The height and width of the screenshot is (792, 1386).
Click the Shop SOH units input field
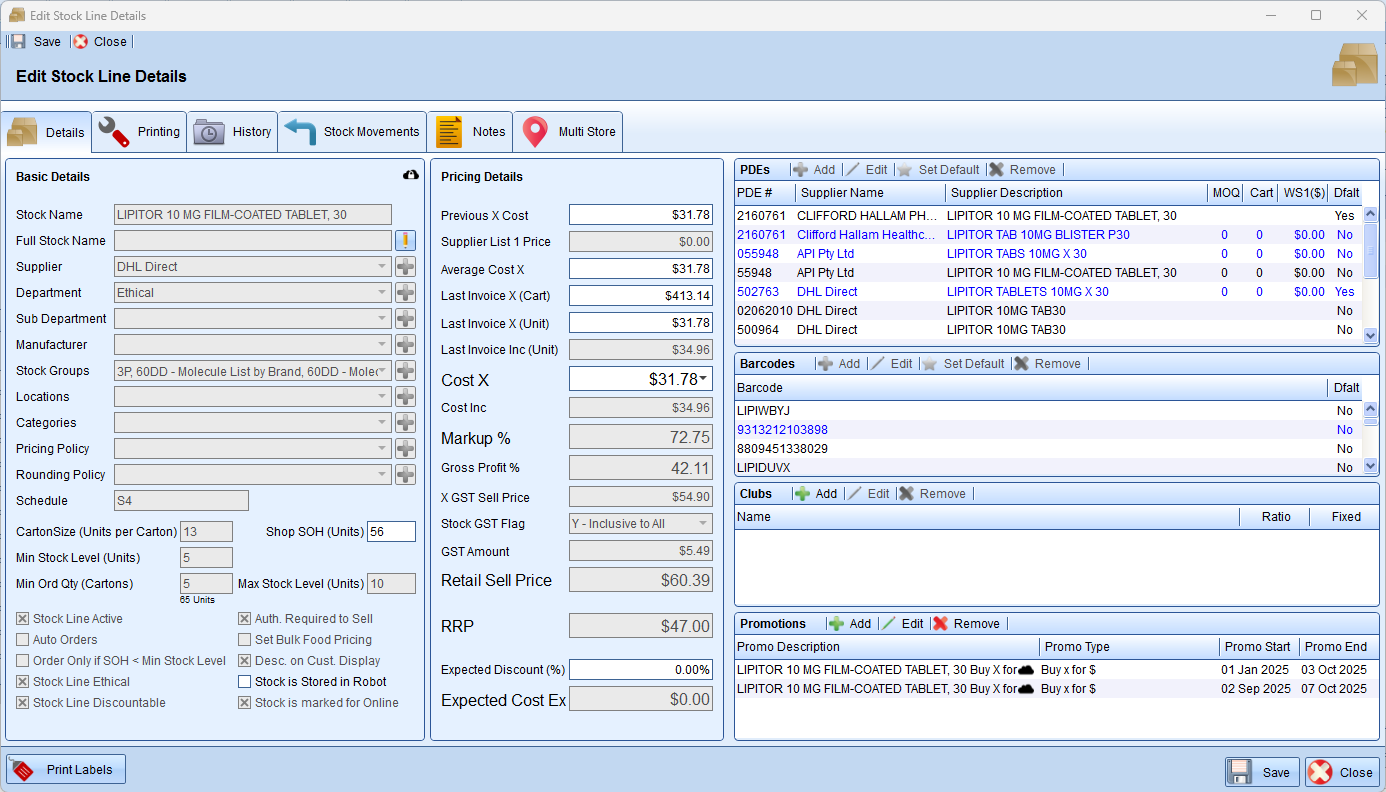point(391,532)
